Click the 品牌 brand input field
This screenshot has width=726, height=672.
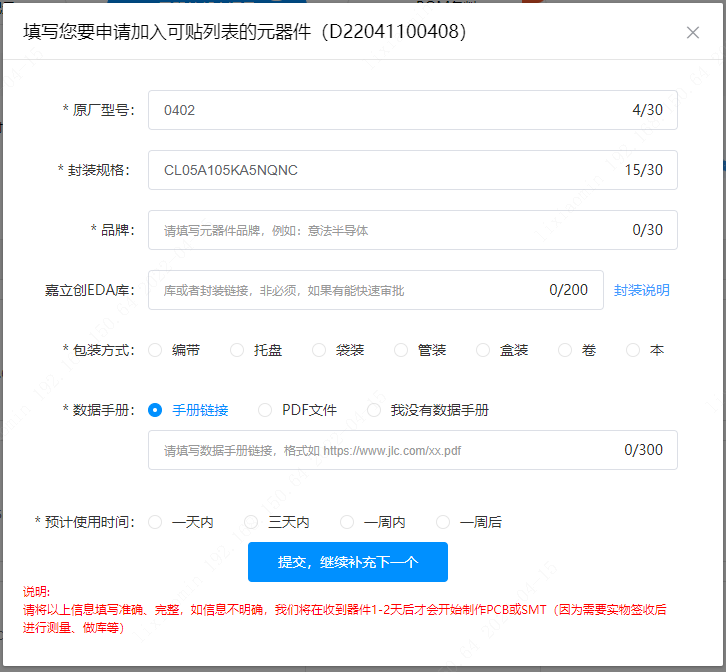click(x=390, y=230)
